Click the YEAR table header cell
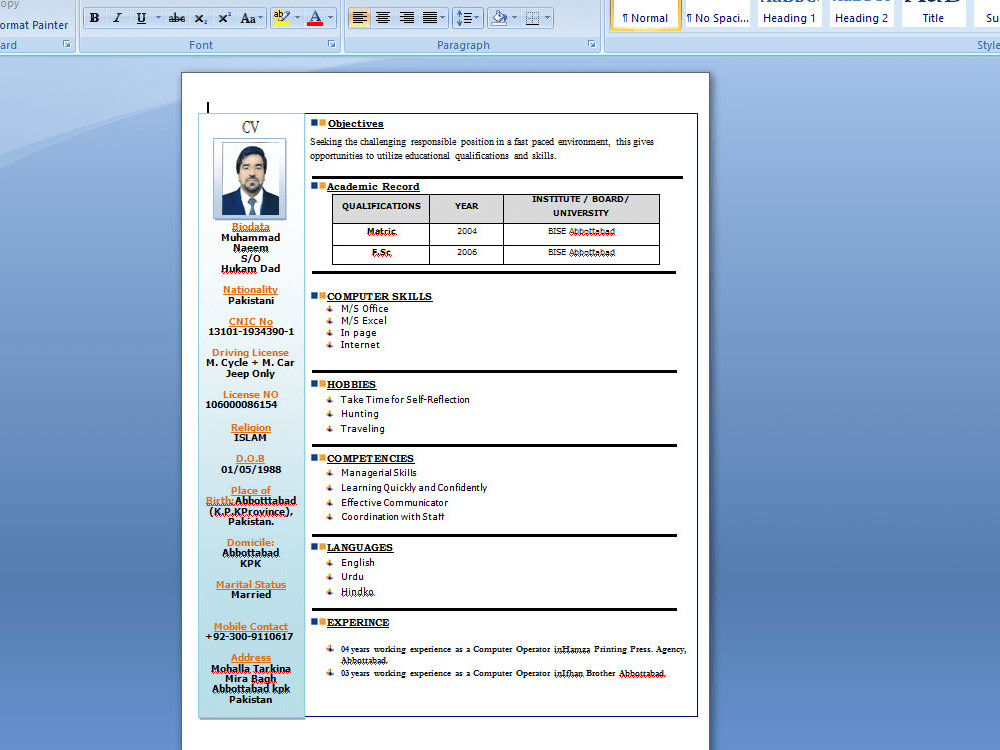 [x=466, y=209]
